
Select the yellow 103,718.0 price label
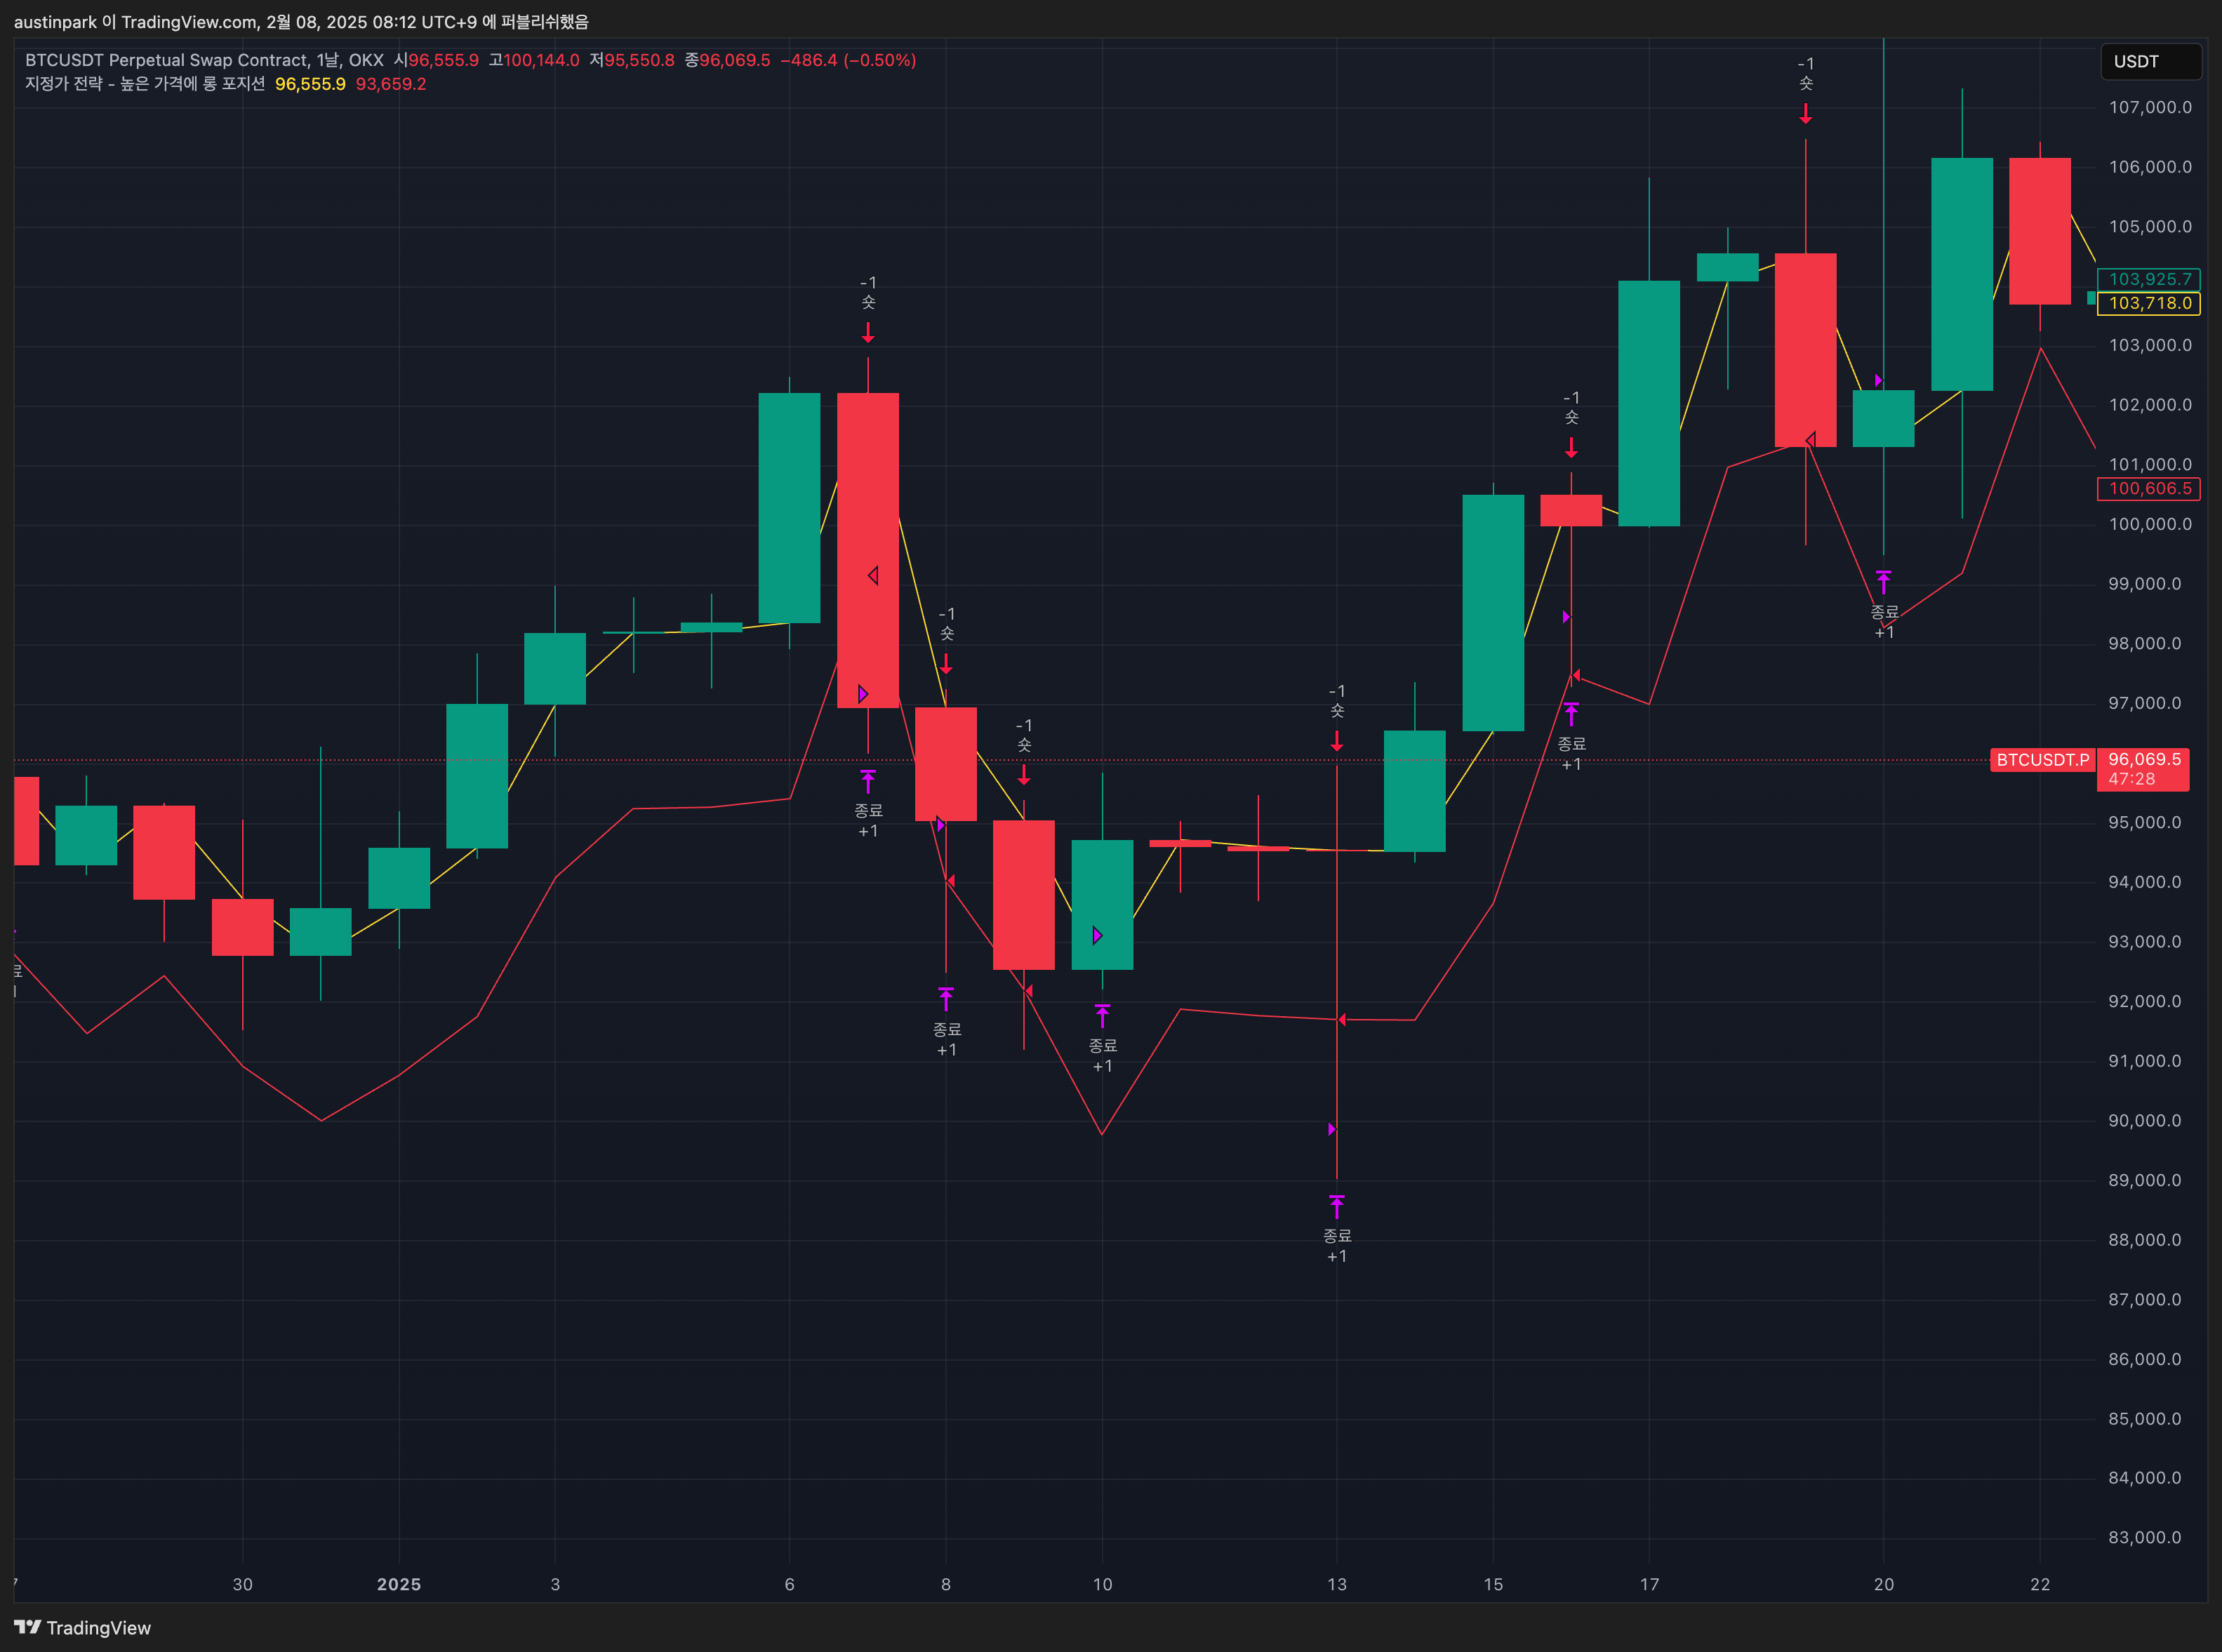coord(2149,303)
